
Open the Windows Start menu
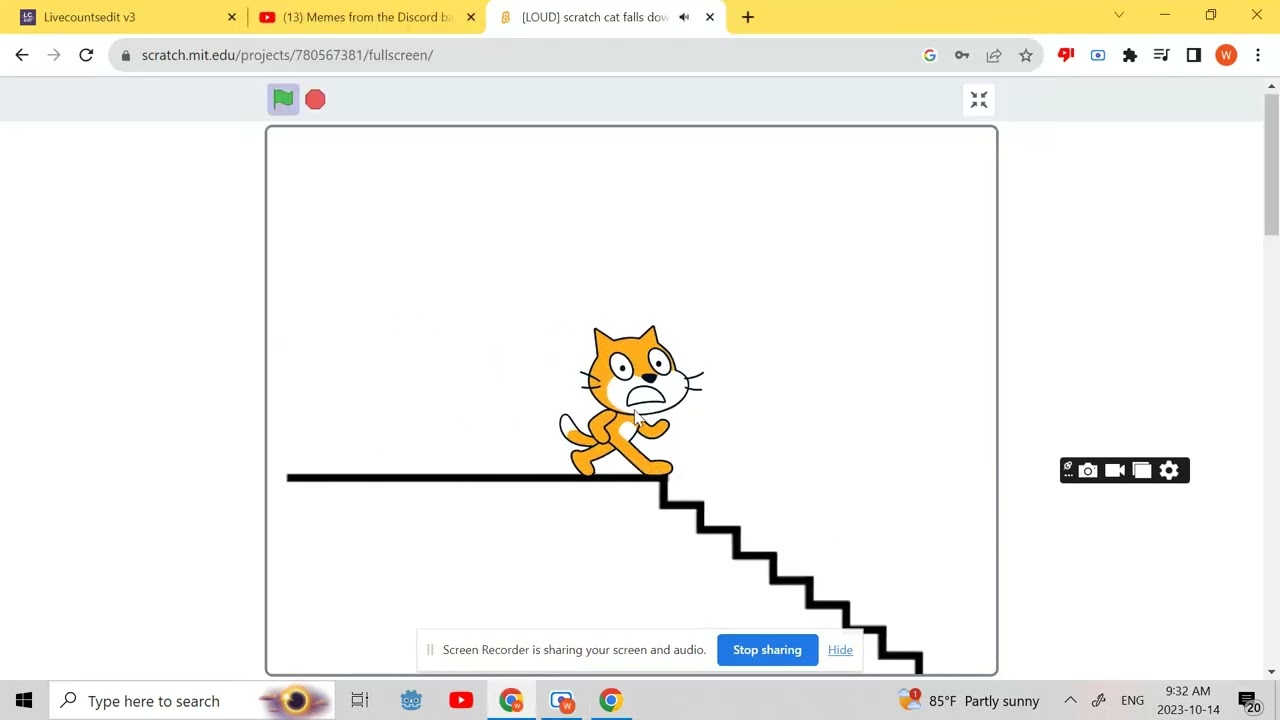tap(24, 701)
